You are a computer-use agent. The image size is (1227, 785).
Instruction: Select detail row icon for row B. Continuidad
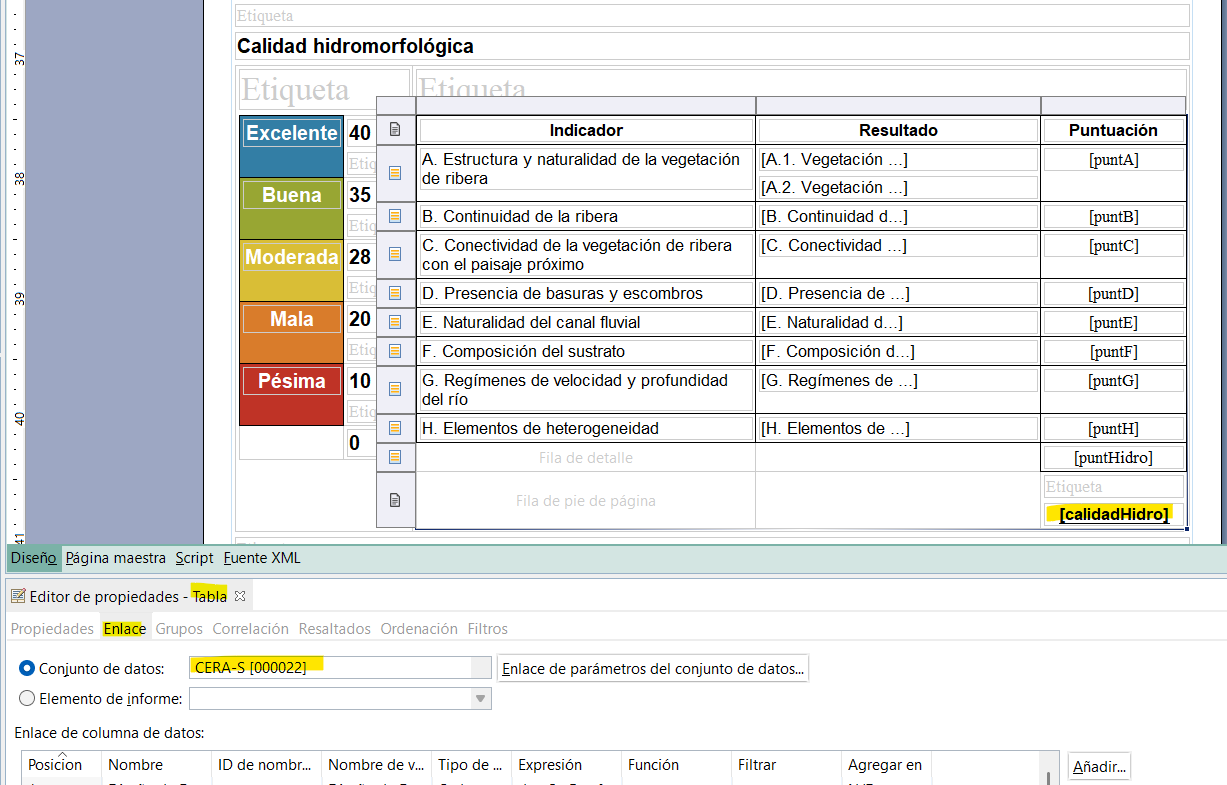(395, 216)
